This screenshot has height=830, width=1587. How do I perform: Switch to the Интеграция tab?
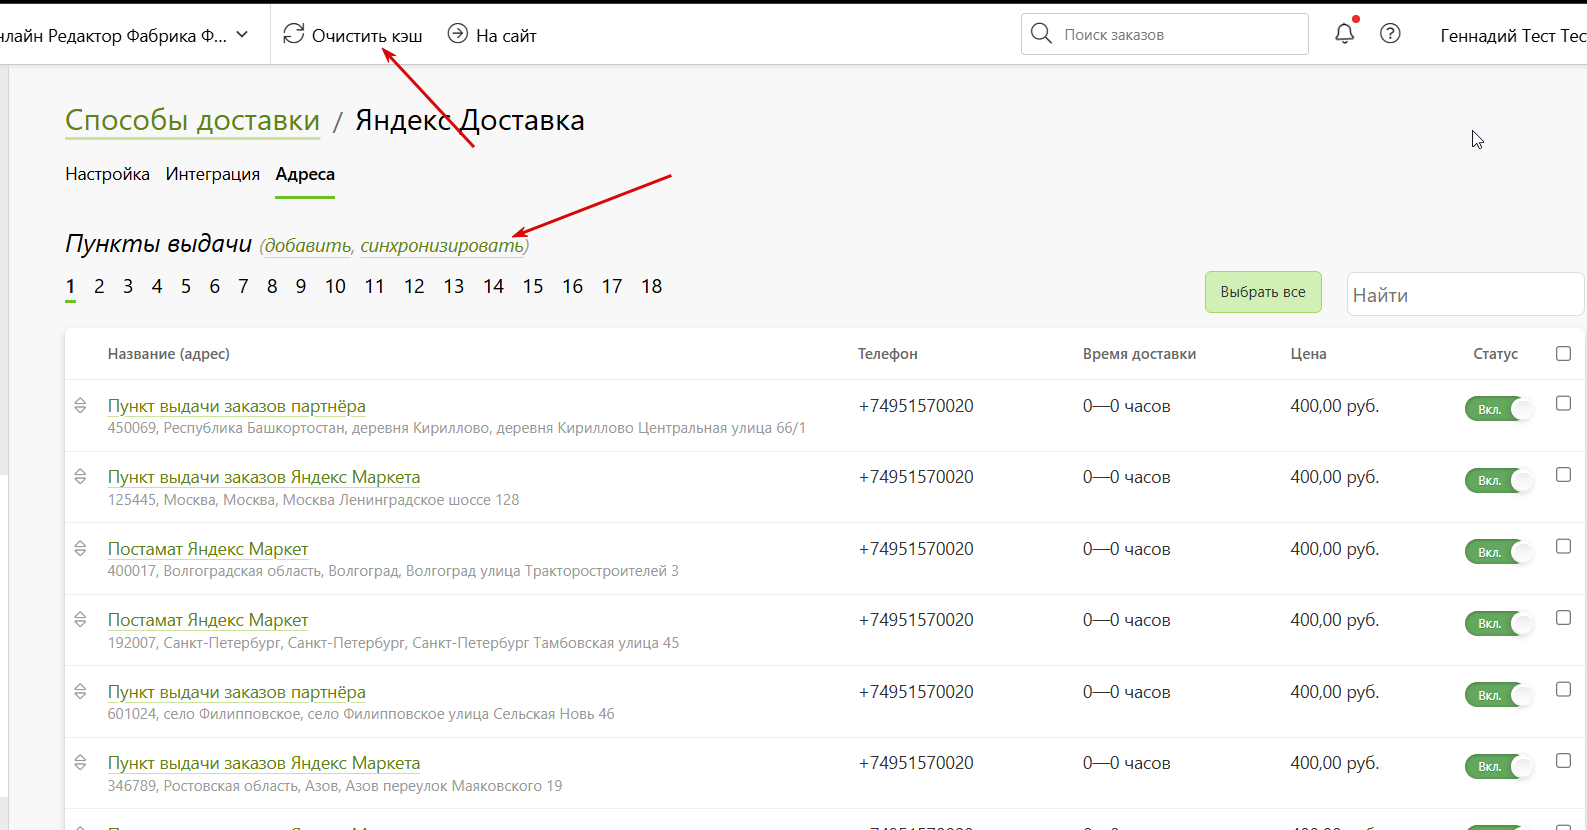(213, 174)
